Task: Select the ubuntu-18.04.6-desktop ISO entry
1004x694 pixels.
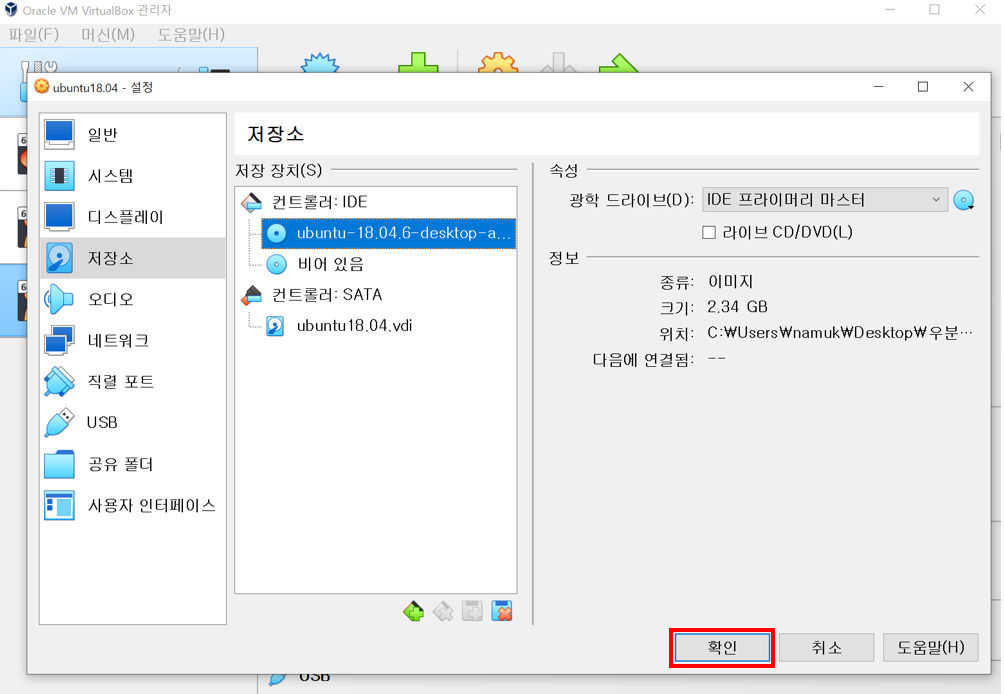Action: coord(388,233)
